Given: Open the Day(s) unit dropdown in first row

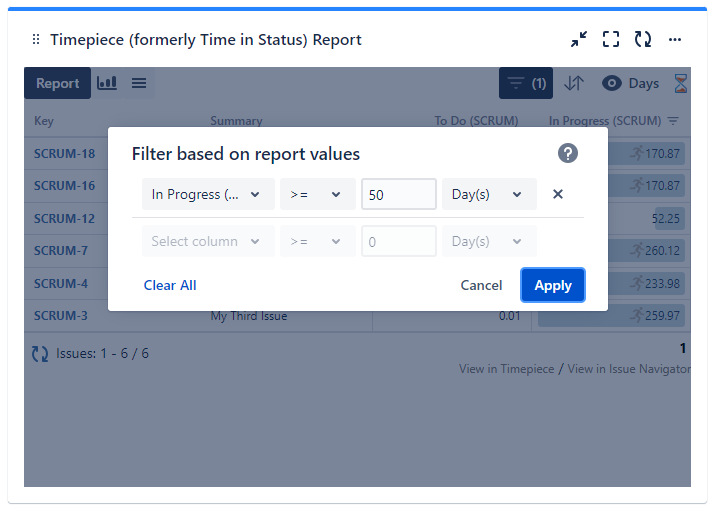Looking at the screenshot, I should point(488,194).
